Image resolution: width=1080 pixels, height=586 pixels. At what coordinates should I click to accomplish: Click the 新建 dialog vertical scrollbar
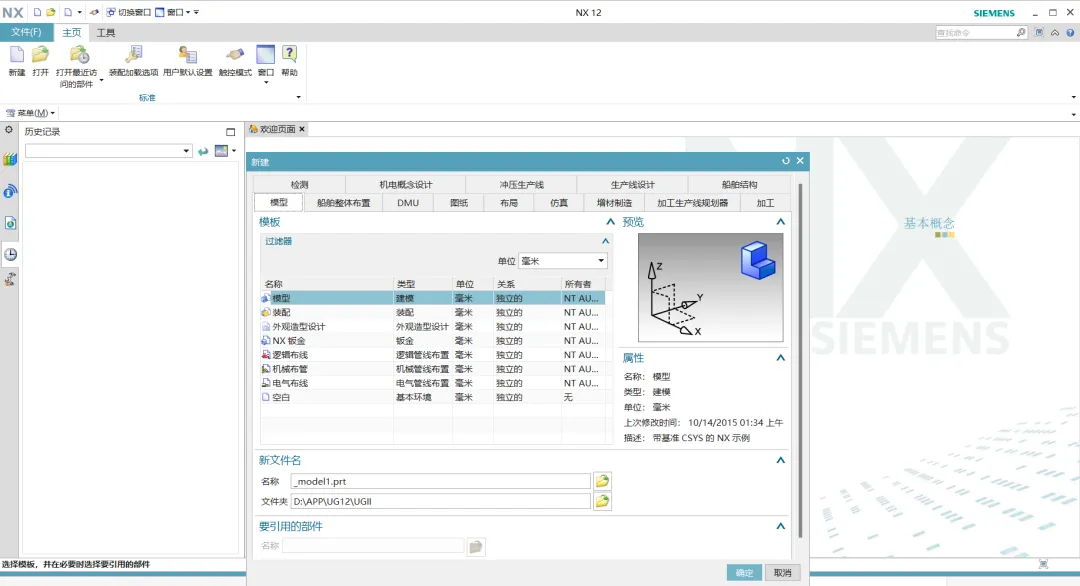click(x=800, y=362)
